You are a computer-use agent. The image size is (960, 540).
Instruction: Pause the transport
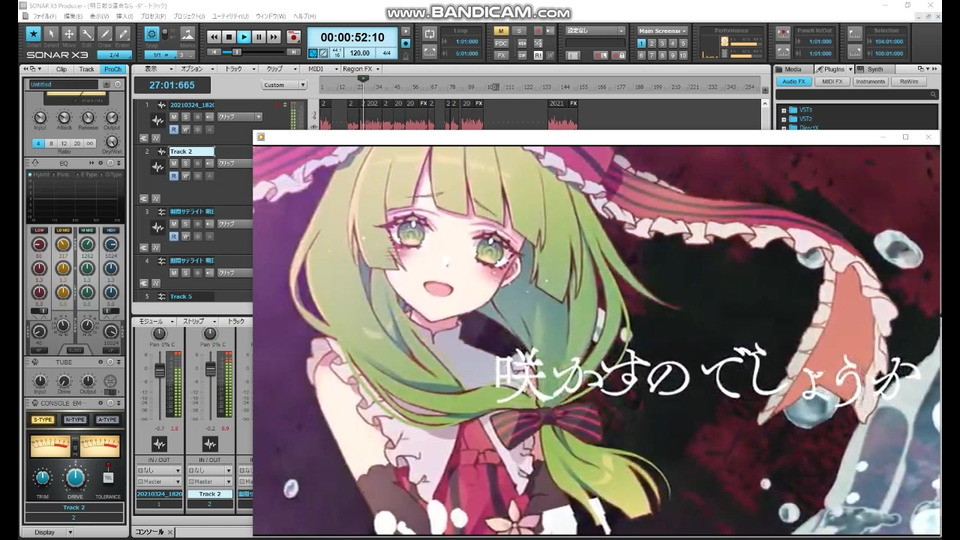point(259,37)
